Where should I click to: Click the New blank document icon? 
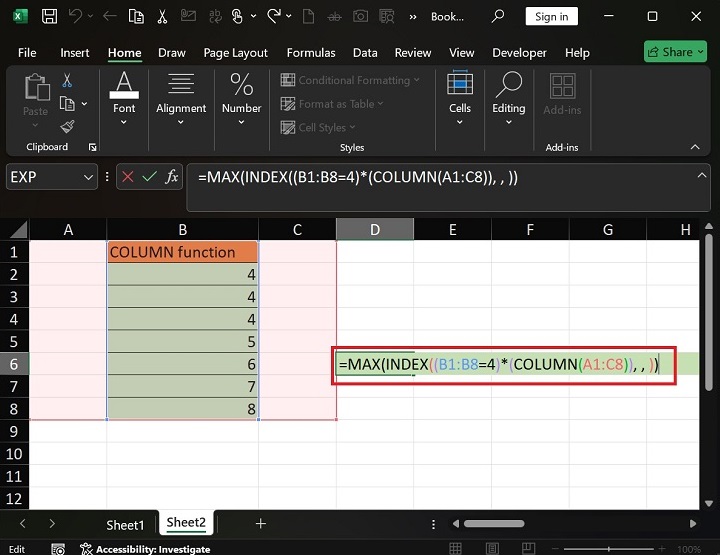click(309, 17)
